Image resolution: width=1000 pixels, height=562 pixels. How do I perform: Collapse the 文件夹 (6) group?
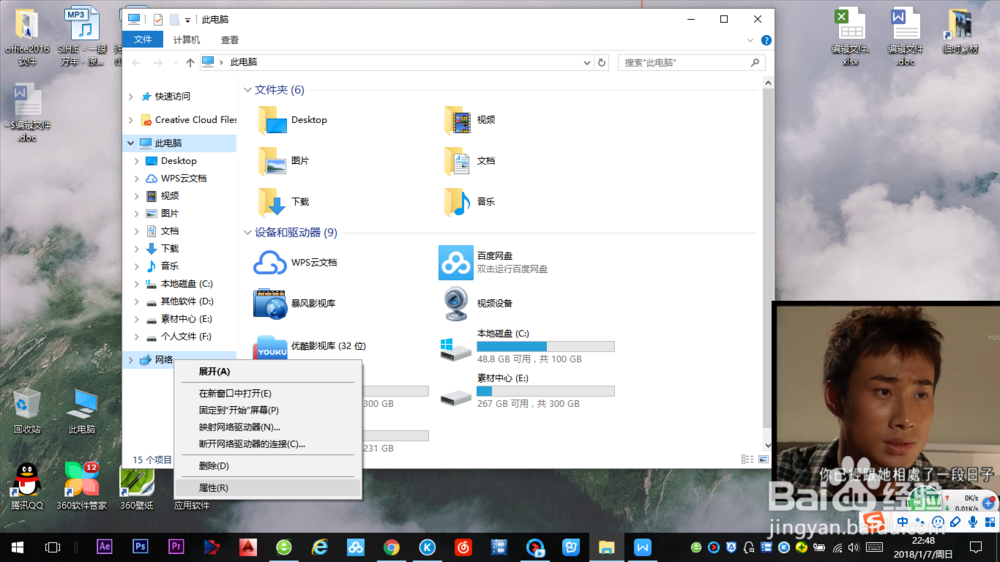(247, 90)
